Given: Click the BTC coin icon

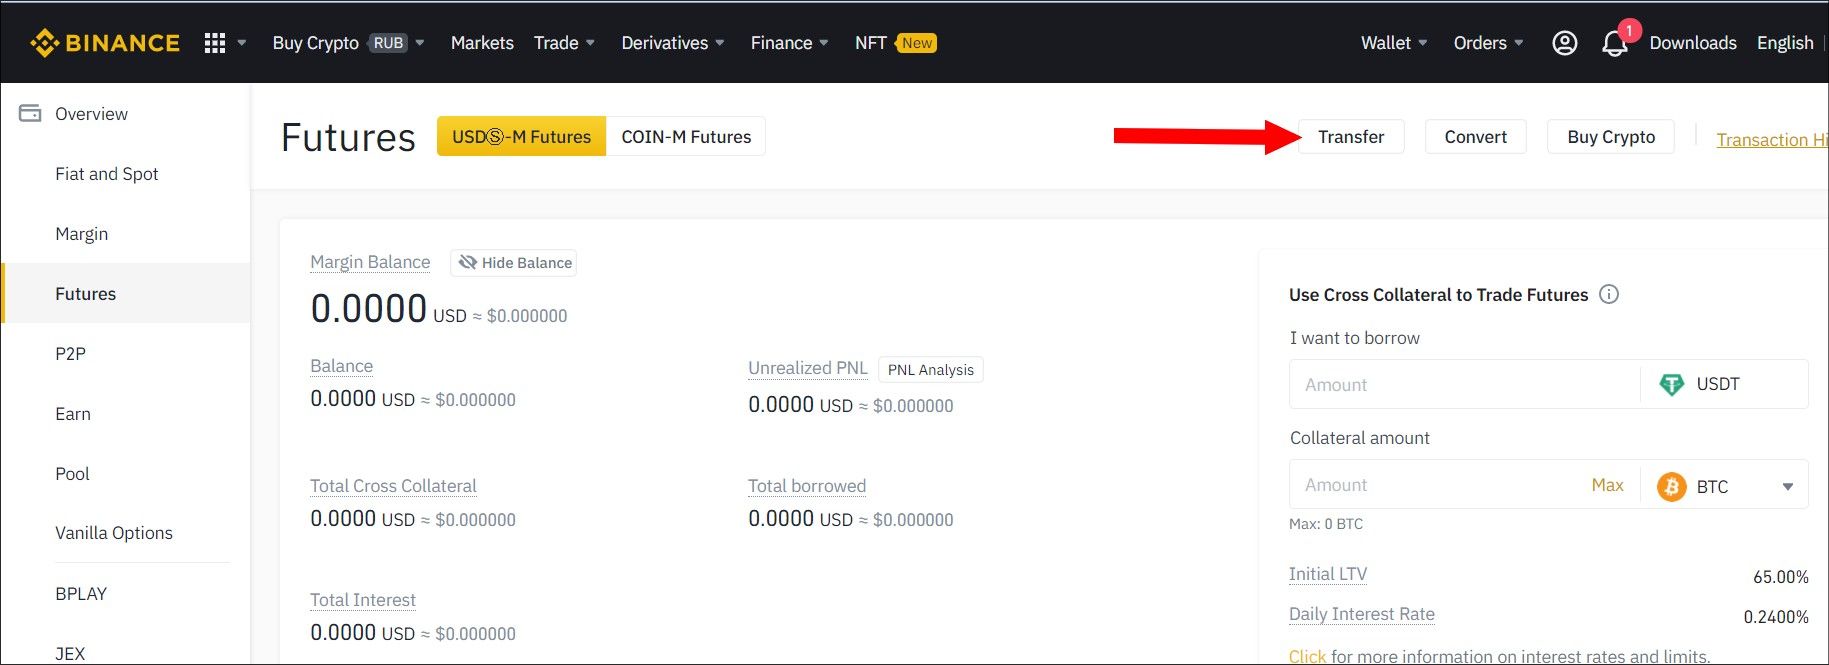Looking at the screenshot, I should [x=1671, y=486].
